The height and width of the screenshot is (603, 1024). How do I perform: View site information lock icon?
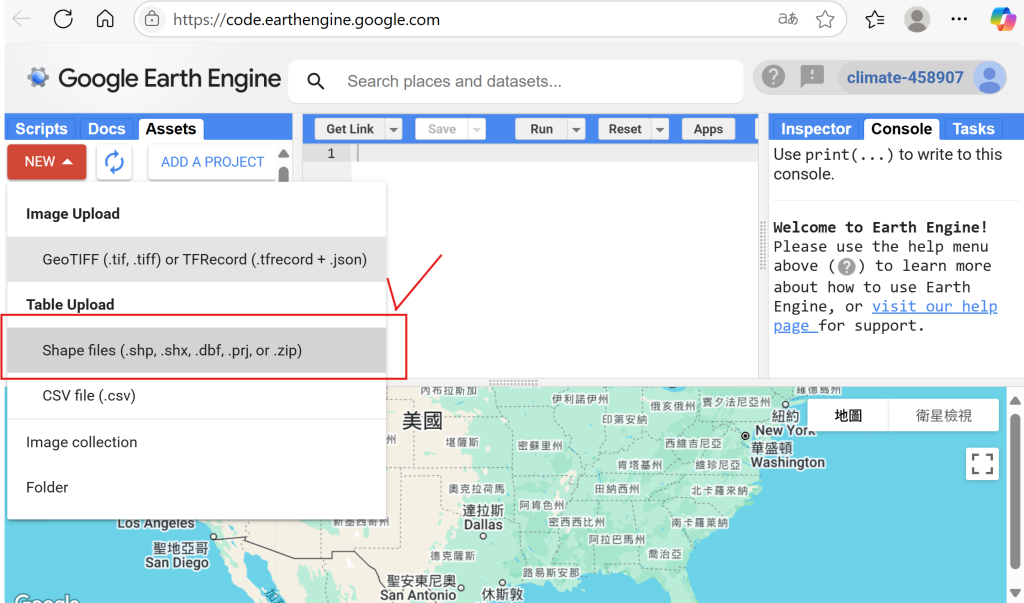coord(152,20)
